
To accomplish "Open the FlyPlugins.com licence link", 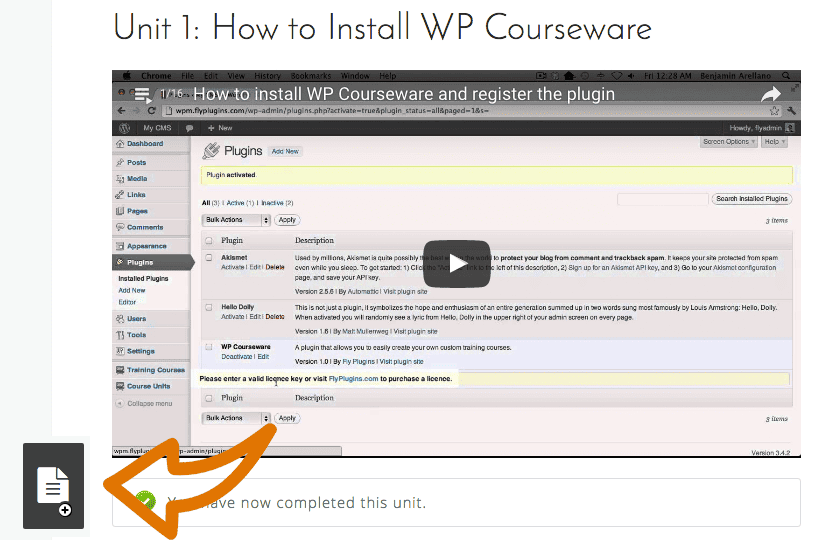I will click(x=353, y=378).
